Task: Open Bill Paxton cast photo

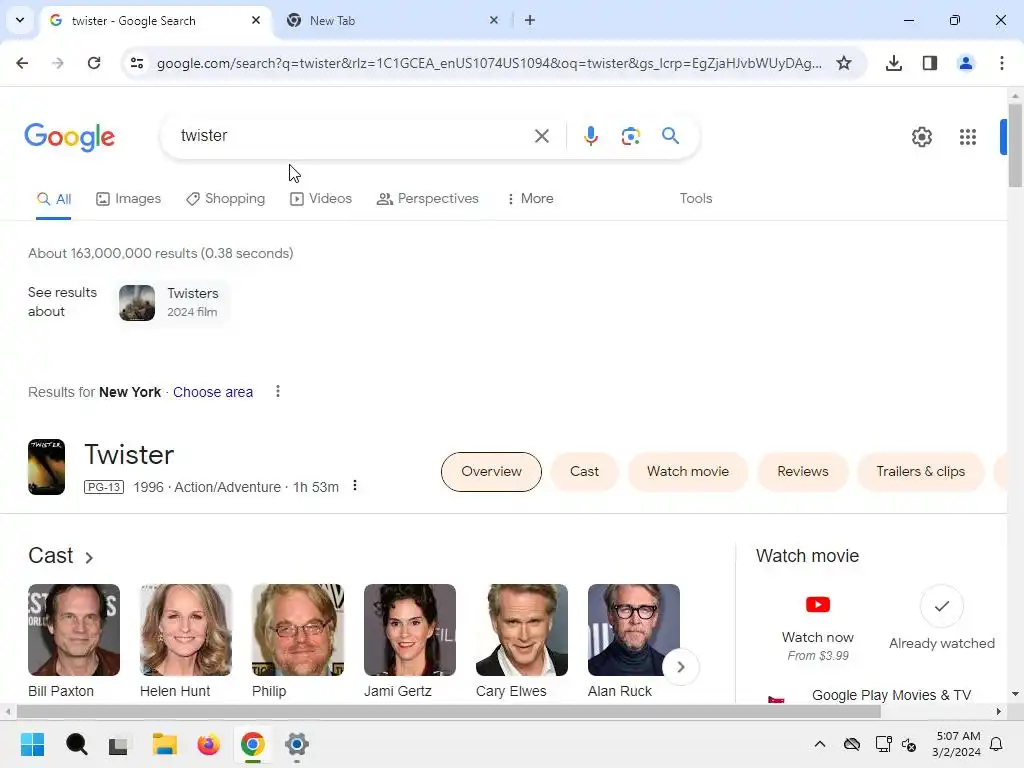Action: click(74, 630)
